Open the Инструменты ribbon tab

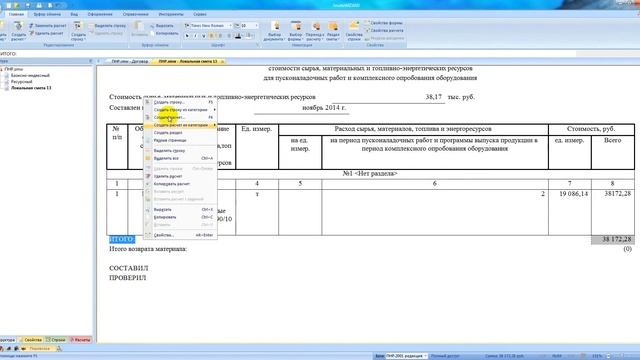171,14
